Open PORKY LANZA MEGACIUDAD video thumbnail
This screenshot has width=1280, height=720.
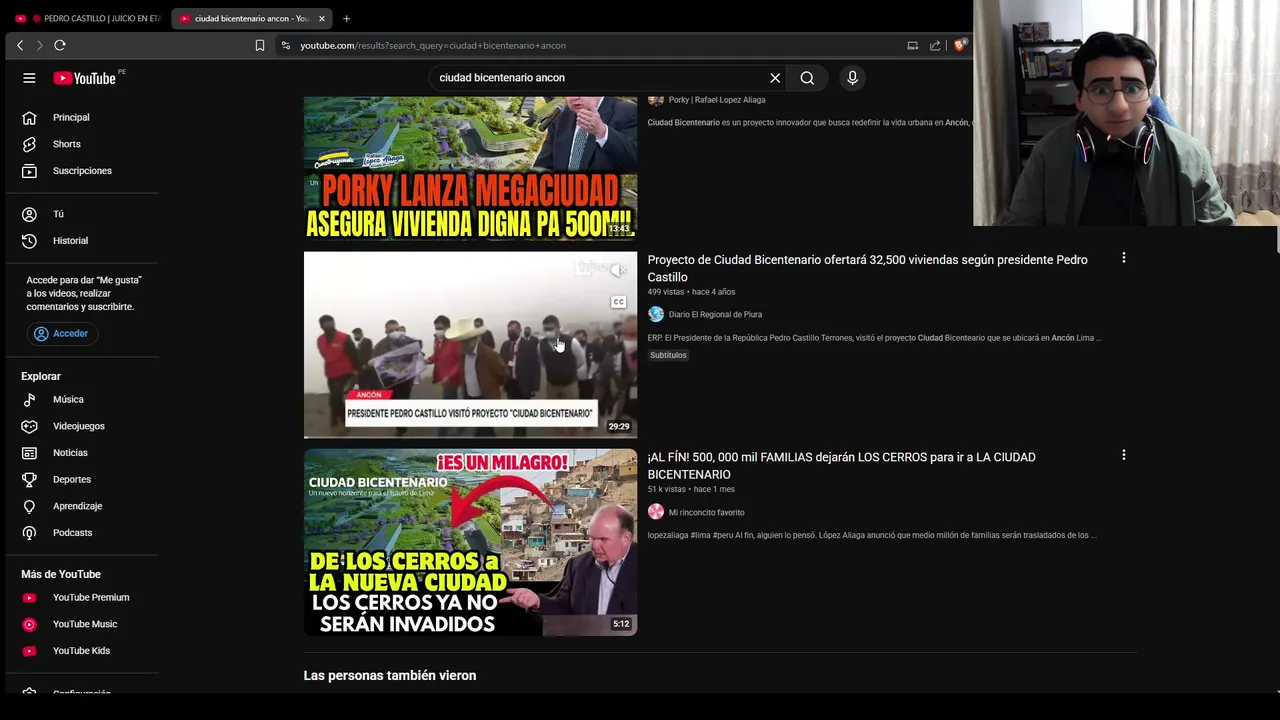coord(470,168)
